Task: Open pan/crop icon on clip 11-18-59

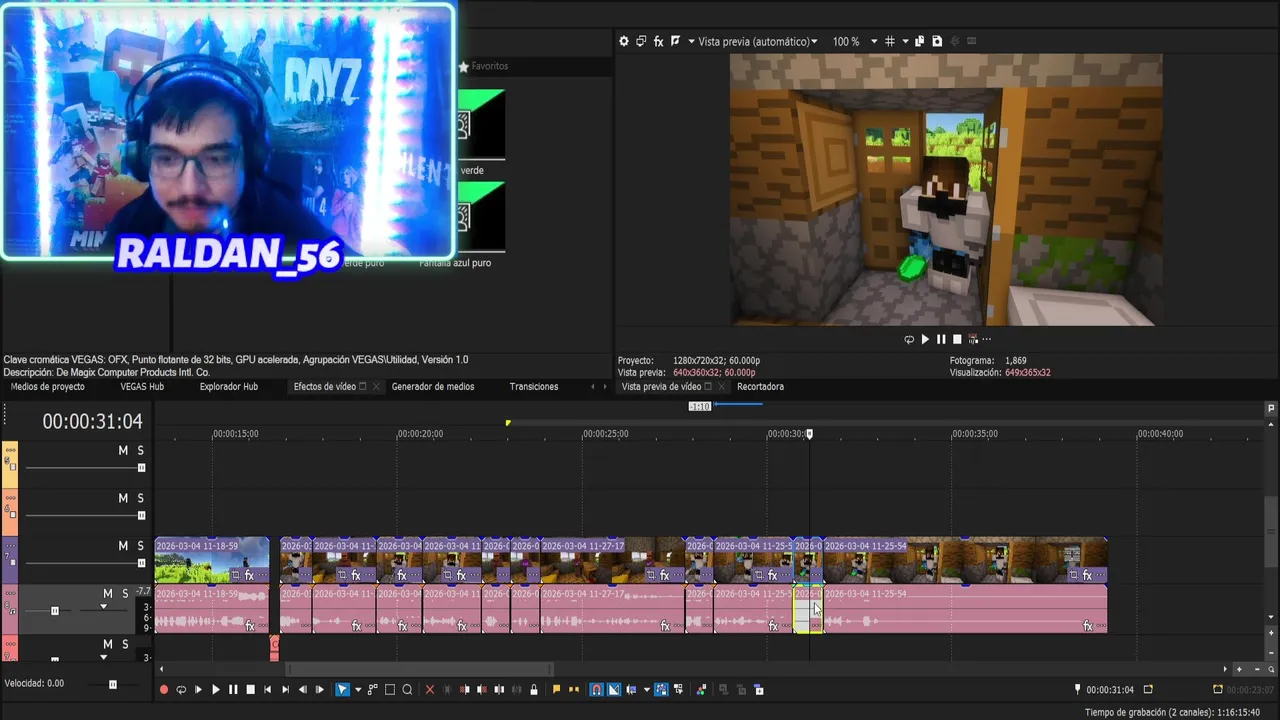Action: (x=236, y=576)
